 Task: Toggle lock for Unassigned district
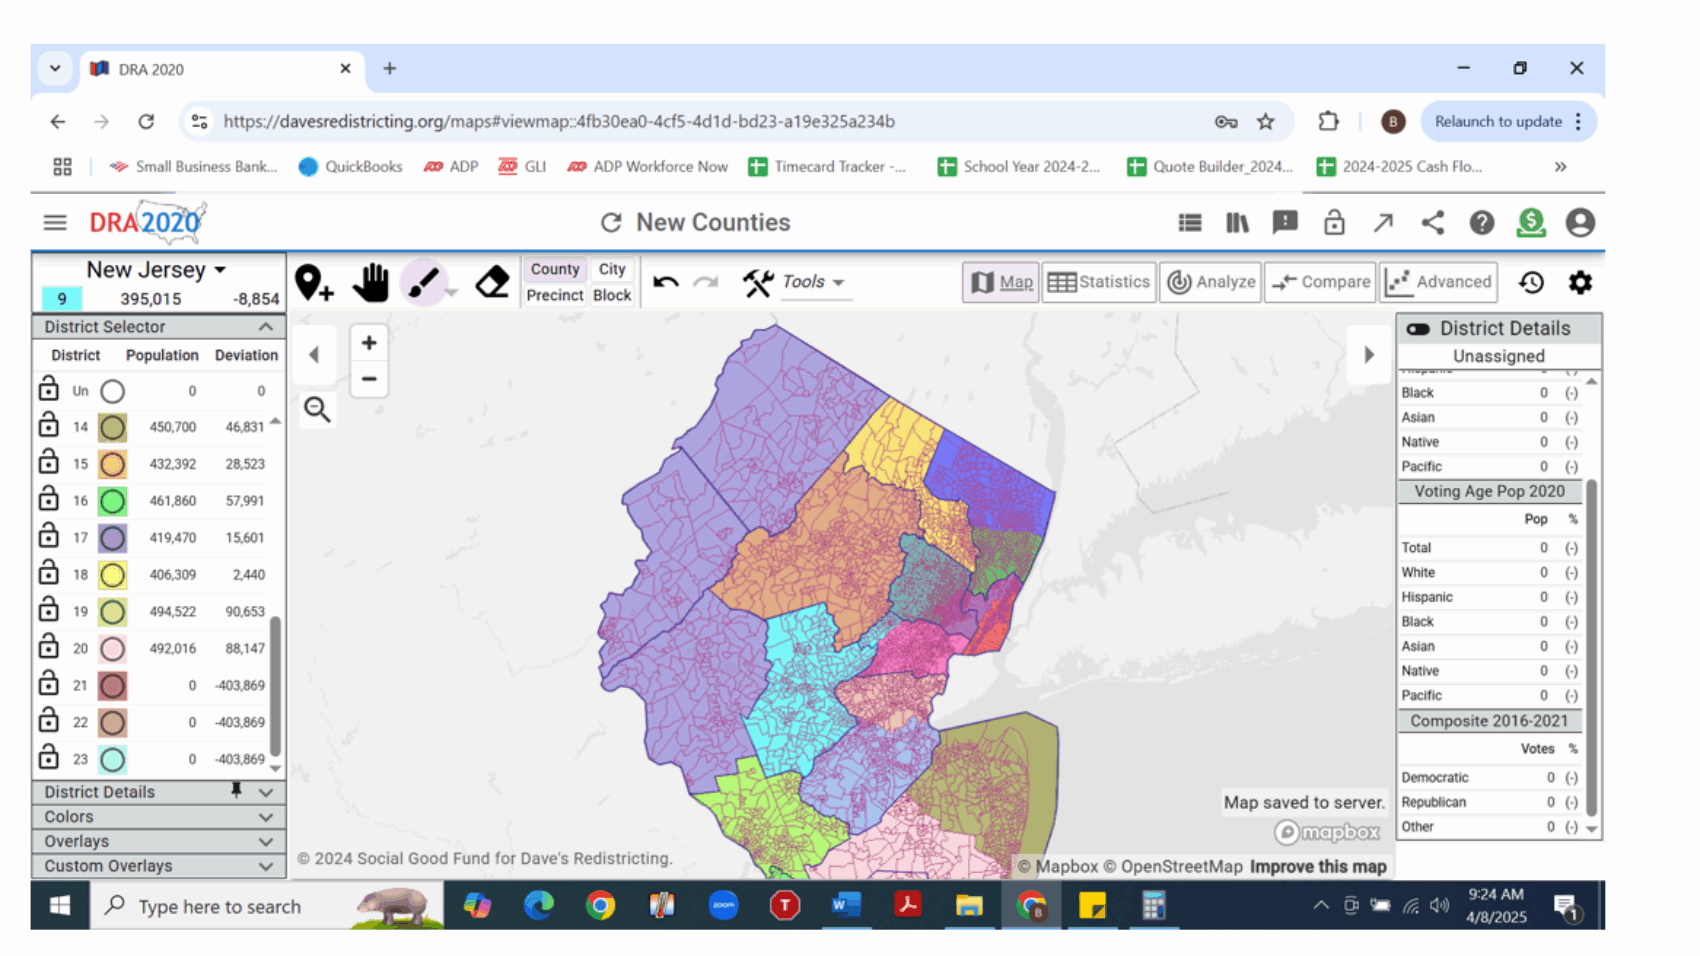point(48,388)
